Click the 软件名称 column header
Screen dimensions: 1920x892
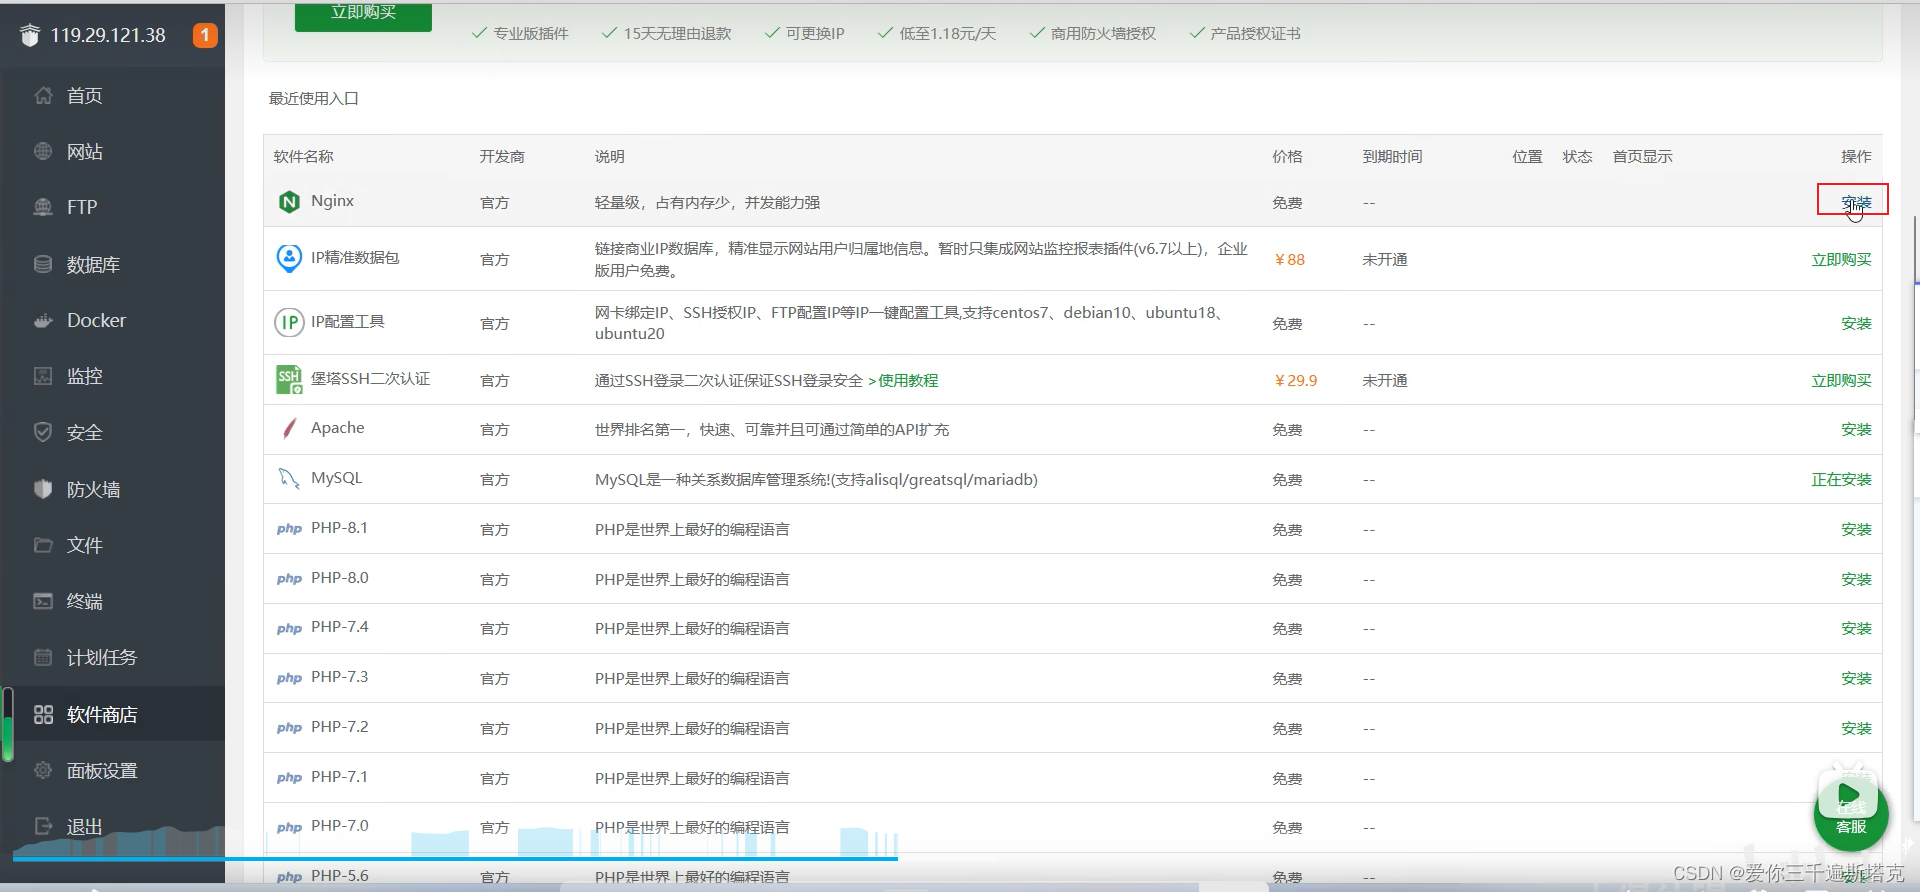click(303, 156)
